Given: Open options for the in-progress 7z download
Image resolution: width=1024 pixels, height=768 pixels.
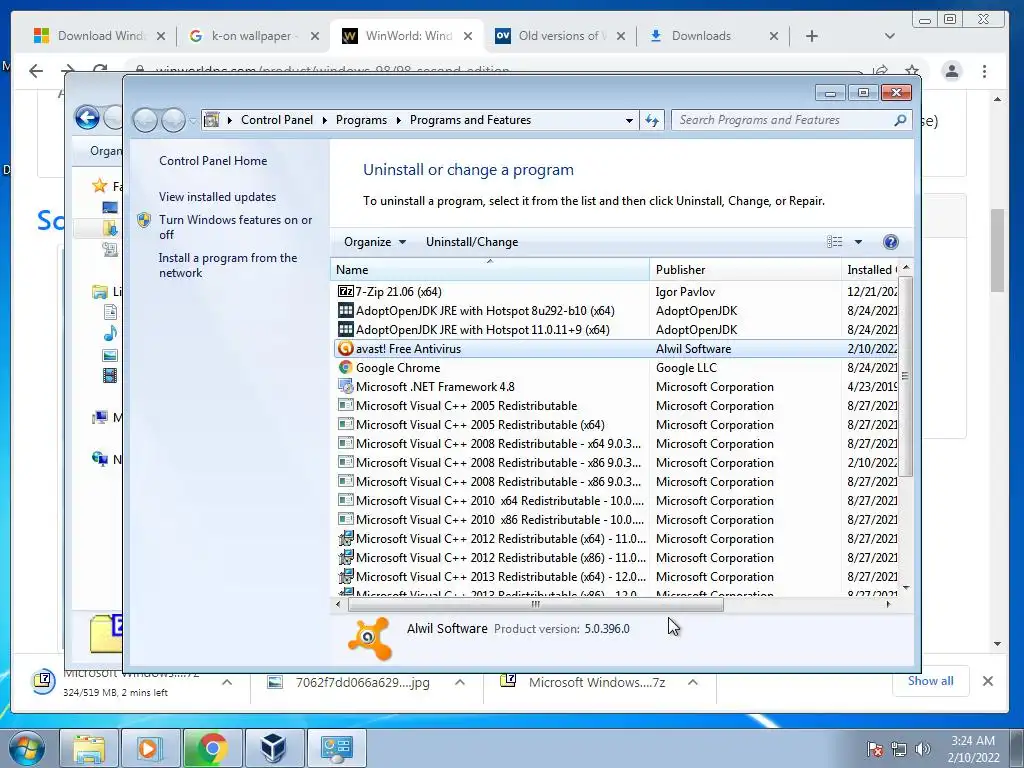Looking at the screenshot, I should click(x=227, y=682).
